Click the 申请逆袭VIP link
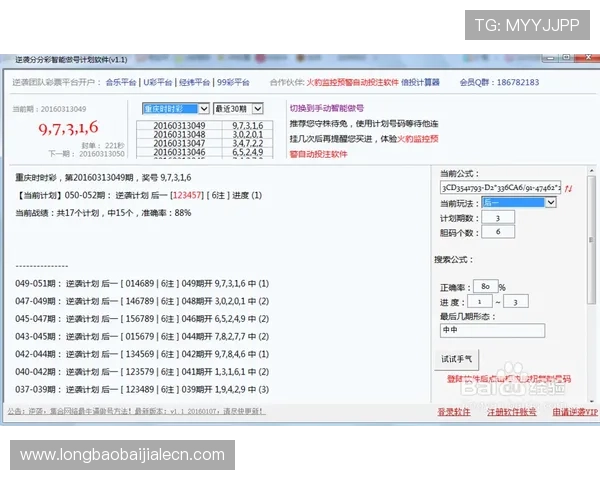 tap(575, 412)
